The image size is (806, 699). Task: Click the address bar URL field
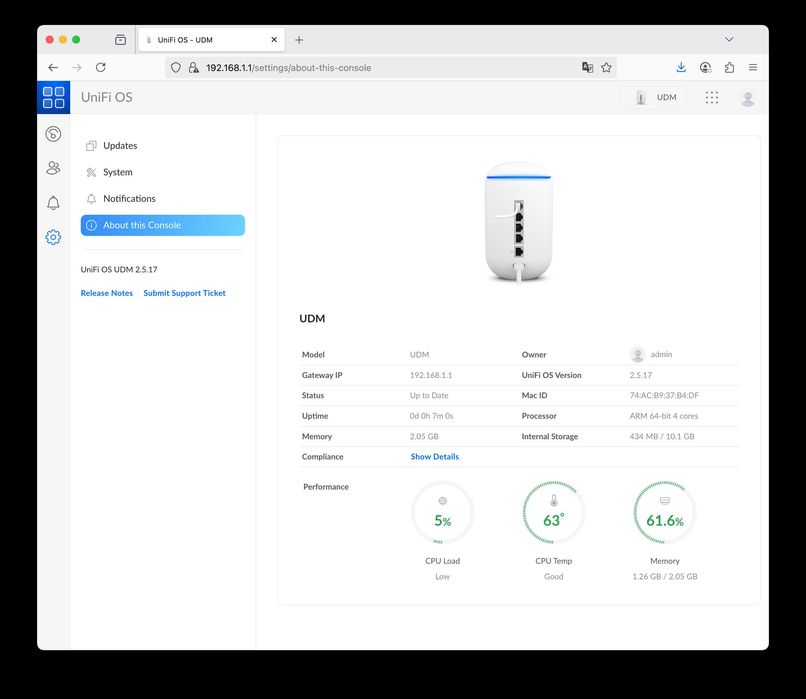[391, 67]
